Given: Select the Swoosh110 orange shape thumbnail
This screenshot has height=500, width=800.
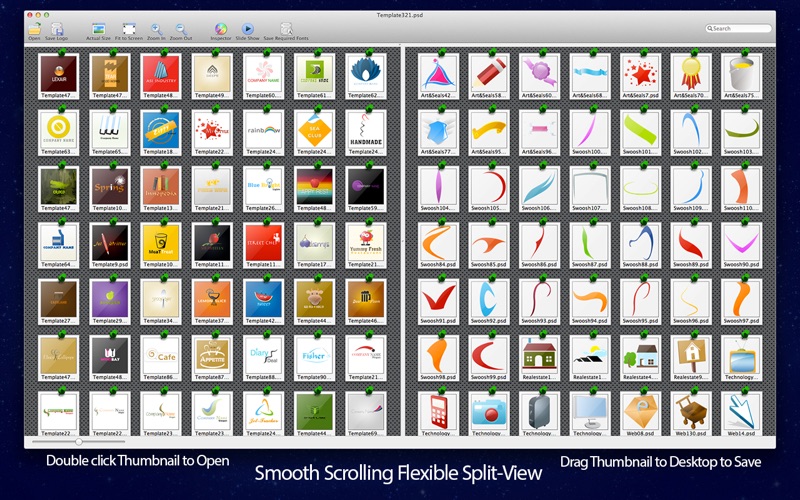Looking at the screenshot, I should click(x=741, y=189).
